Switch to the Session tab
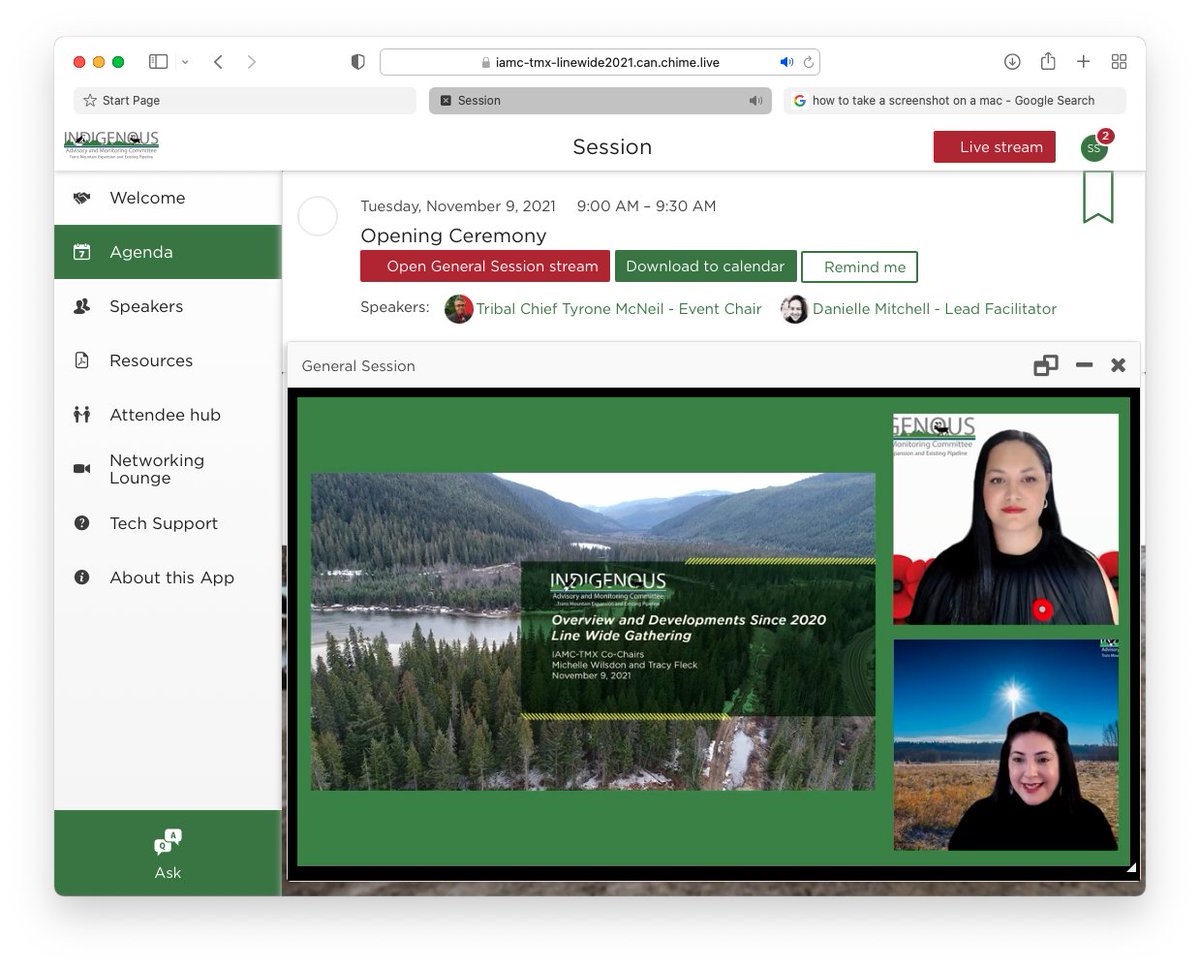The height and width of the screenshot is (968, 1200). (x=600, y=100)
